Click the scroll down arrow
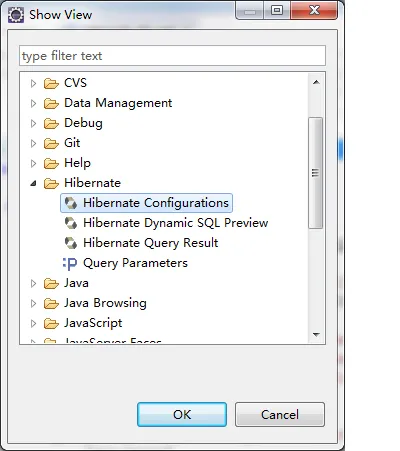This screenshot has height=451, width=400. tap(316, 334)
